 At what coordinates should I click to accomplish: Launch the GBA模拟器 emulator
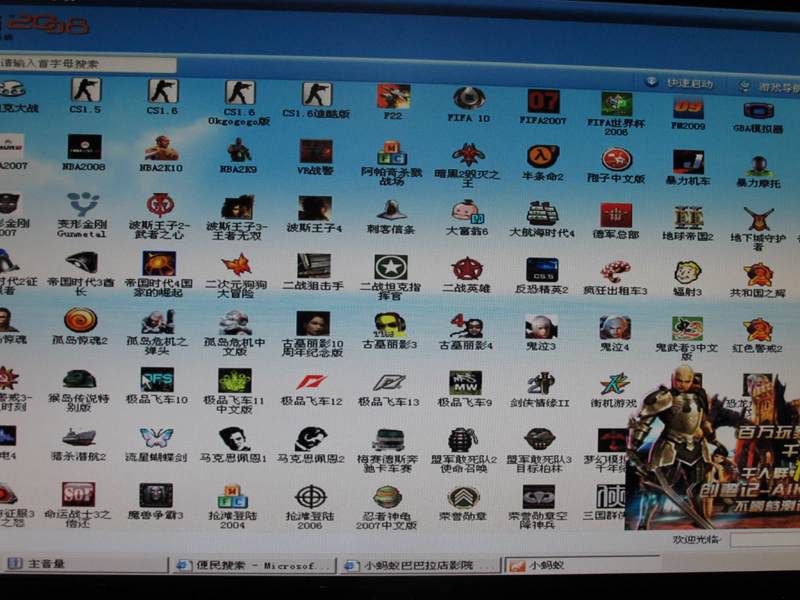pos(759,111)
